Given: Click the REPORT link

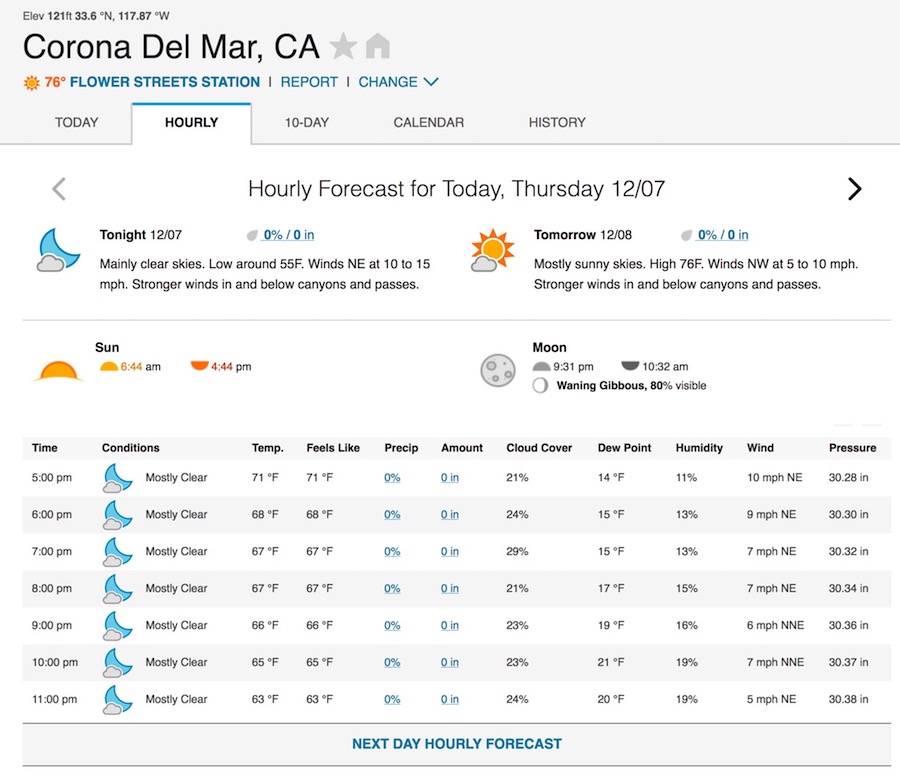Looking at the screenshot, I should 309,82.
